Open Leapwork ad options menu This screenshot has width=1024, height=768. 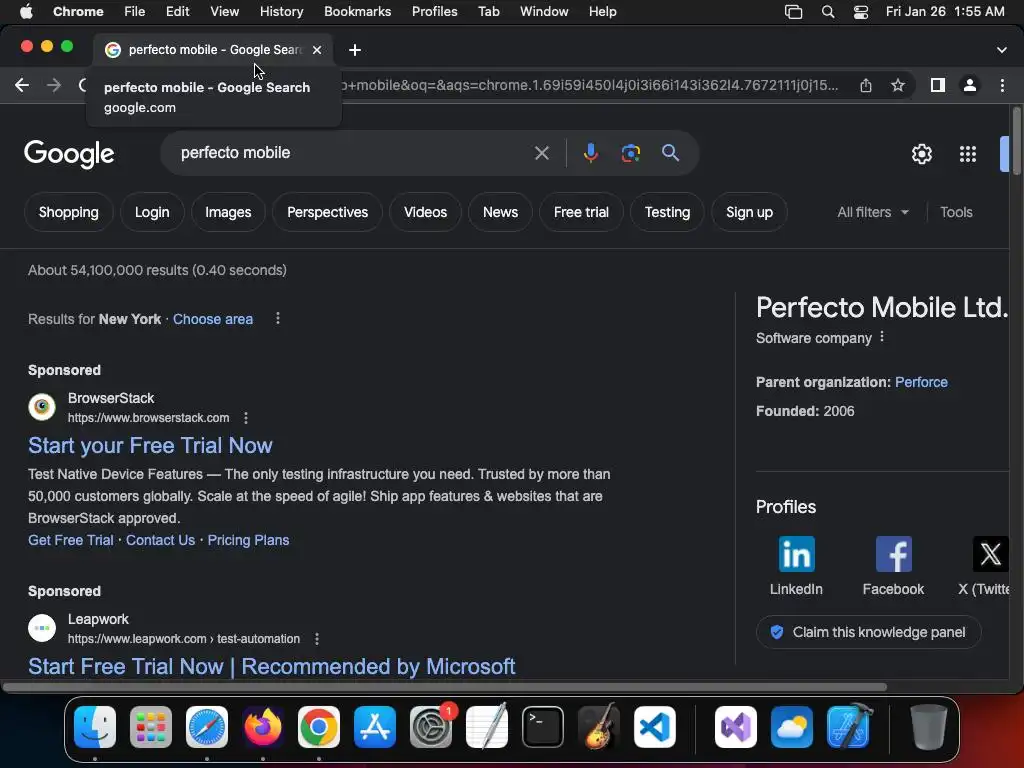317,639
